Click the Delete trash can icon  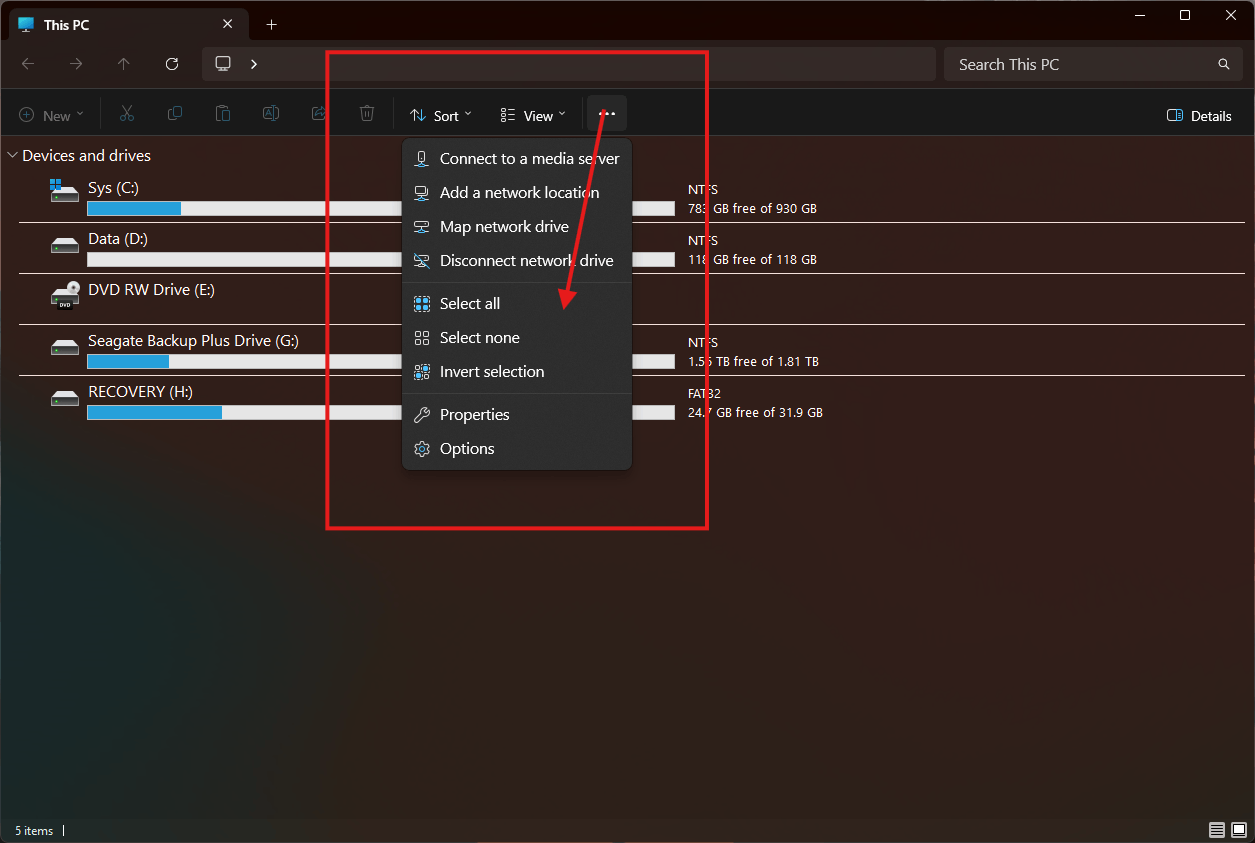coord(367,114)
